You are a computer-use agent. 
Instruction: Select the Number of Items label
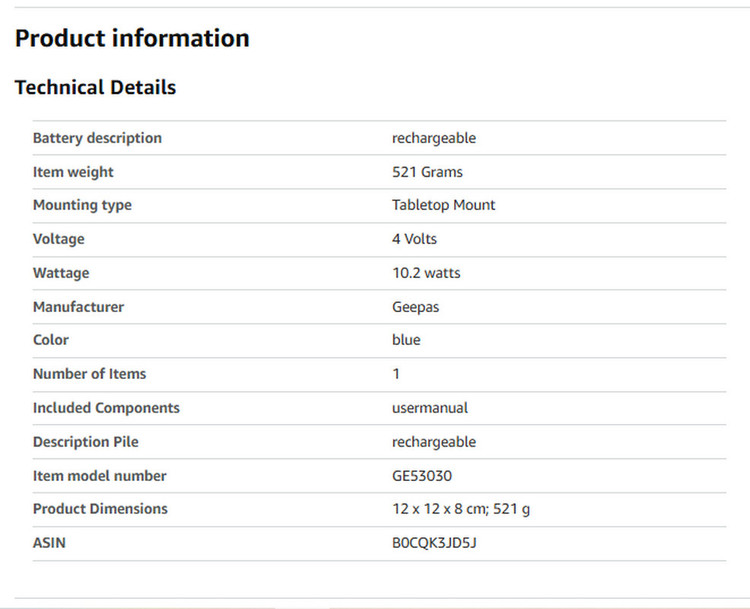[x=89, y=374]
